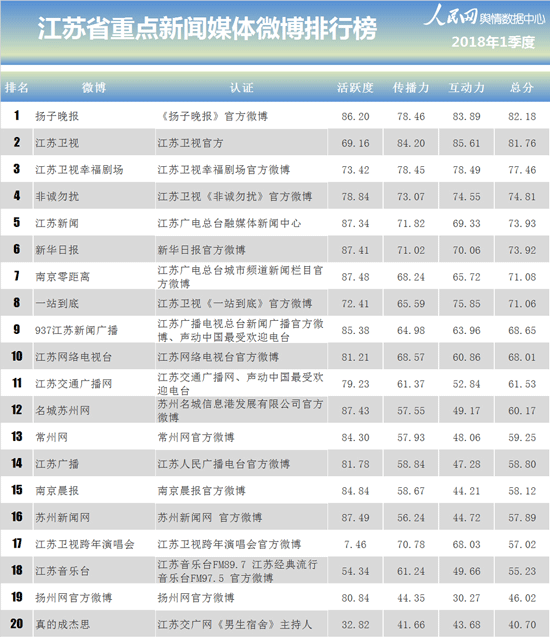The image size is (550, 637).
Task: Click the 传播力 column header
Action: click(411, 87)
